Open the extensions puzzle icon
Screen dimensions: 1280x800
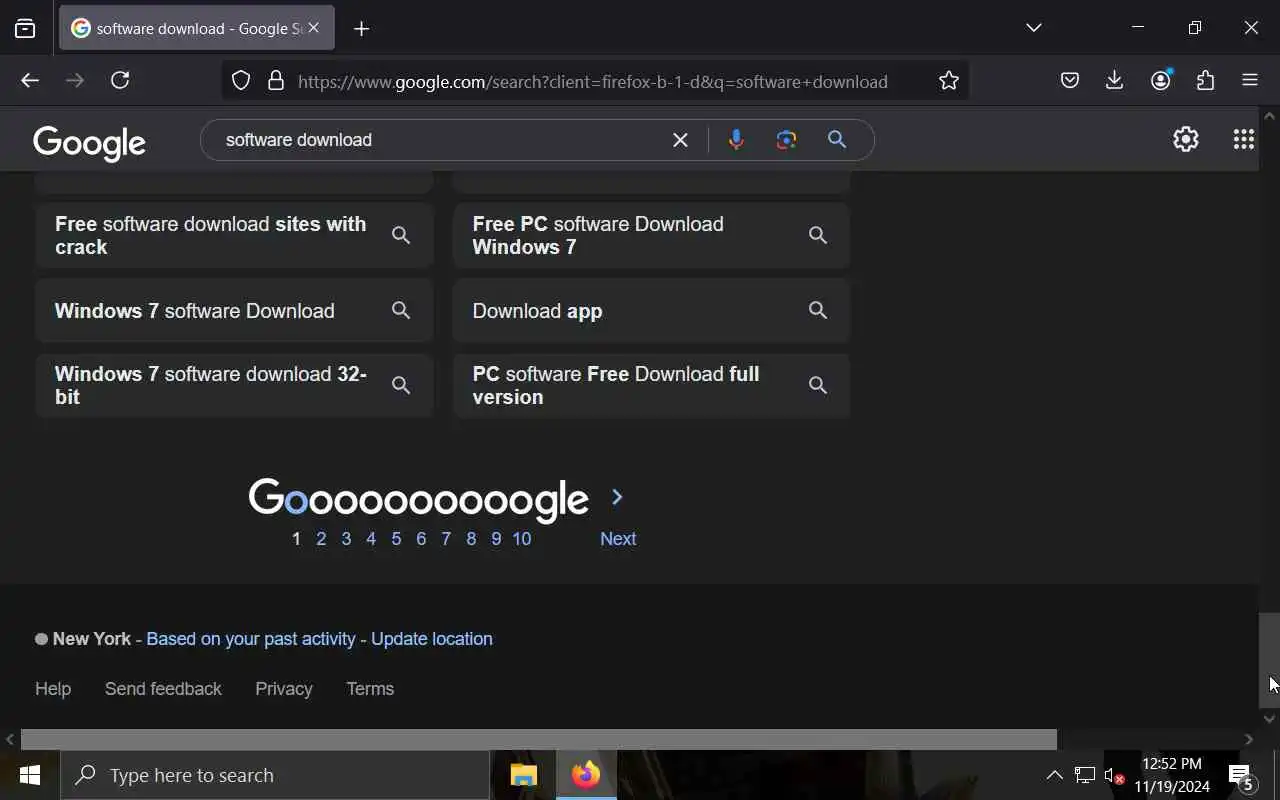1205,81
